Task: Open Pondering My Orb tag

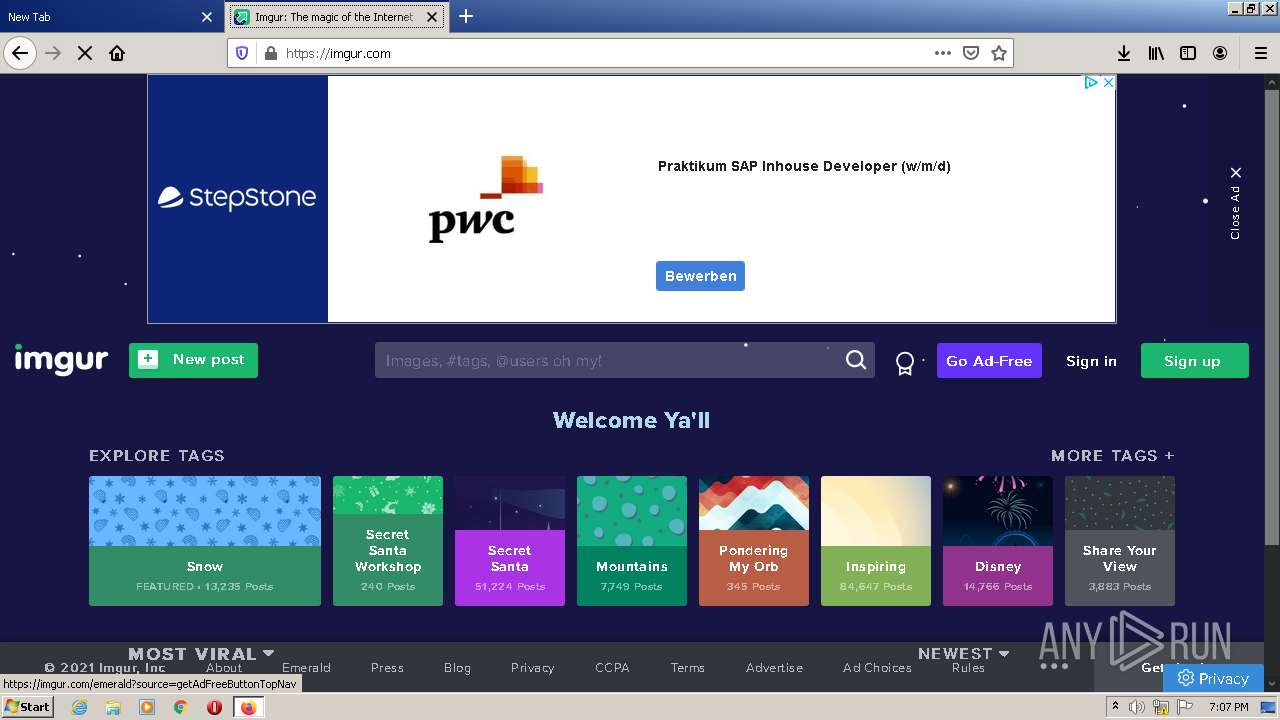Action: click(754, 541)
